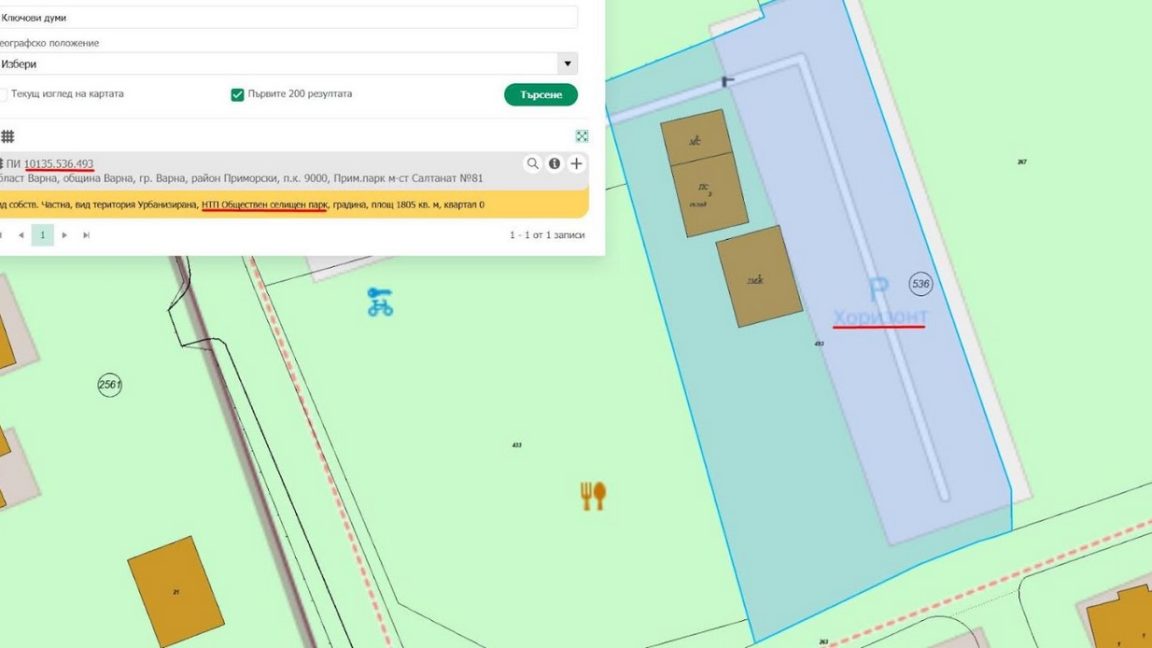Click the dropdown arrow of 'Избери'
This screenshot has width=1152, height=648.
click(x=568, y=64)
